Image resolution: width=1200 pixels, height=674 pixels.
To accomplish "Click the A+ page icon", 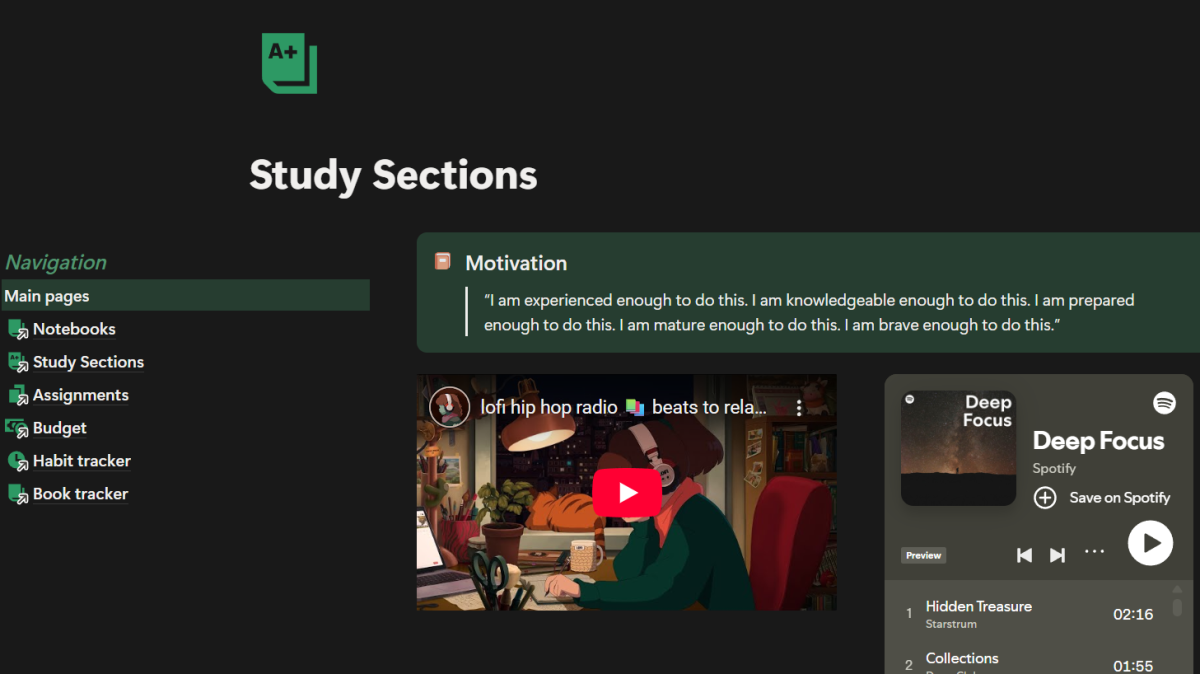I will (x=289, y=63).
